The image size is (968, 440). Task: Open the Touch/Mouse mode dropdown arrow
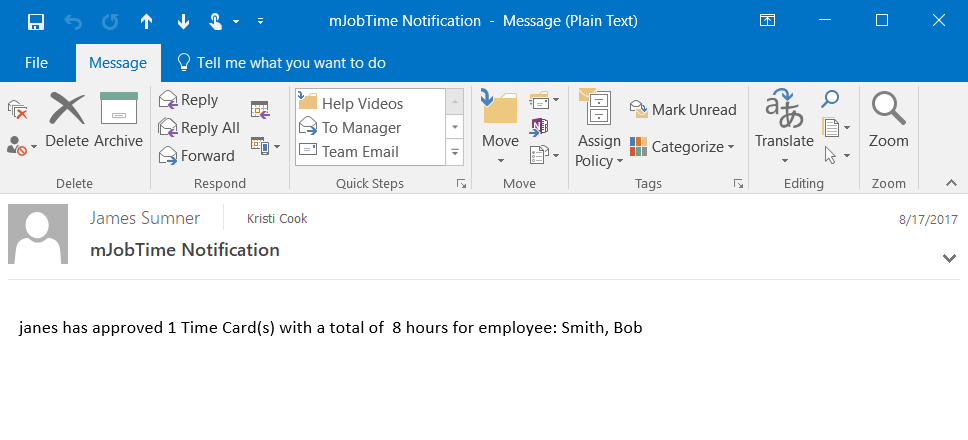click(x=236, y=22)
